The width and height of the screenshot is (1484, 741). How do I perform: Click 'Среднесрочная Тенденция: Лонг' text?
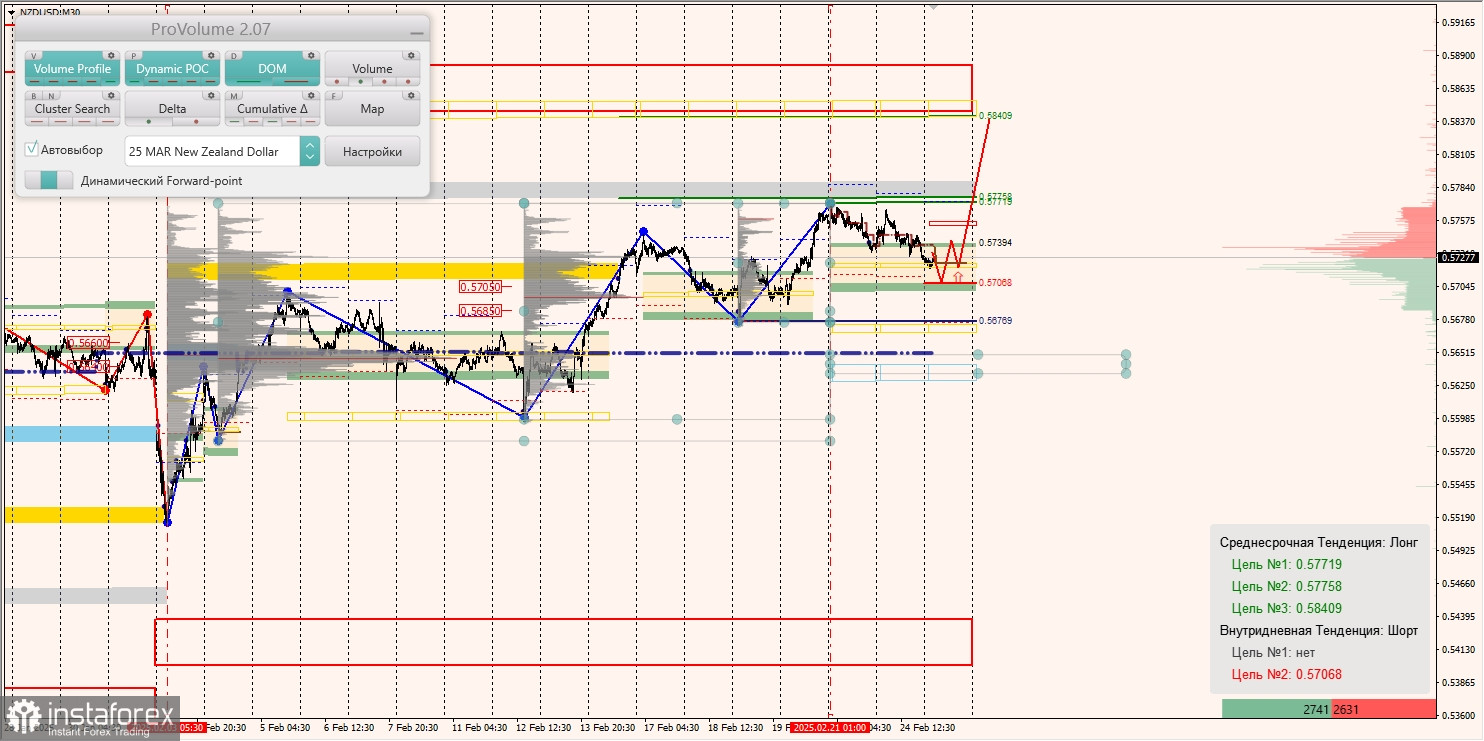(1319, 542)
